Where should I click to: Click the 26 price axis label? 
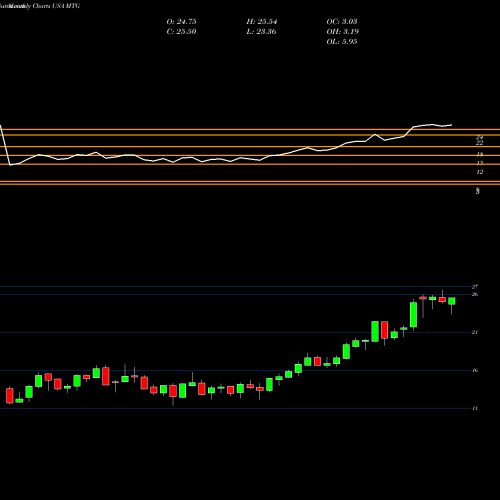(475, 294)
